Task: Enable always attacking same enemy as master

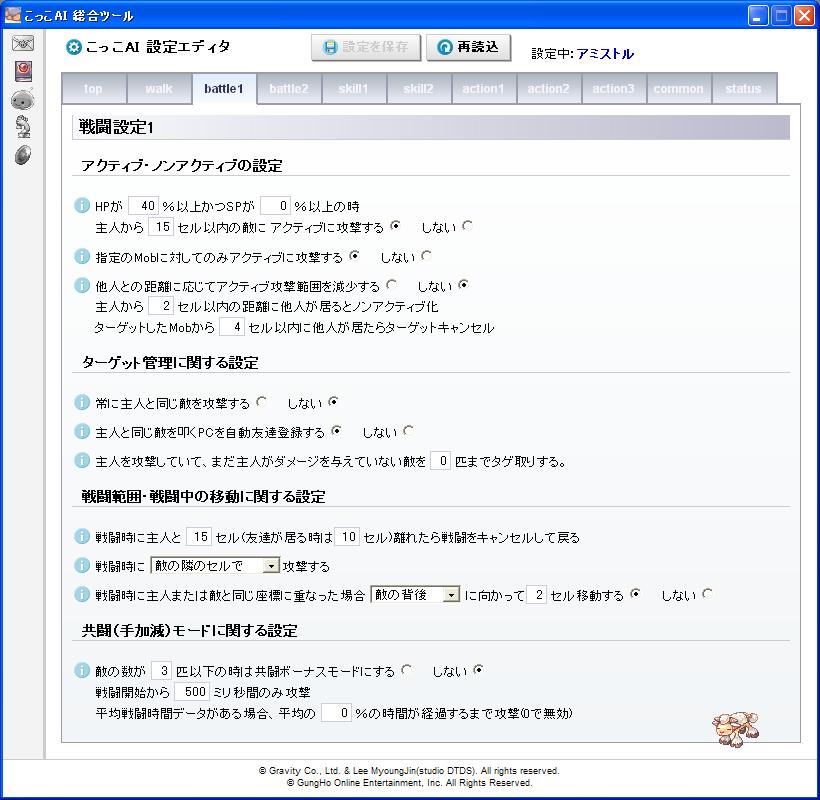Action: tap(262, 402)
